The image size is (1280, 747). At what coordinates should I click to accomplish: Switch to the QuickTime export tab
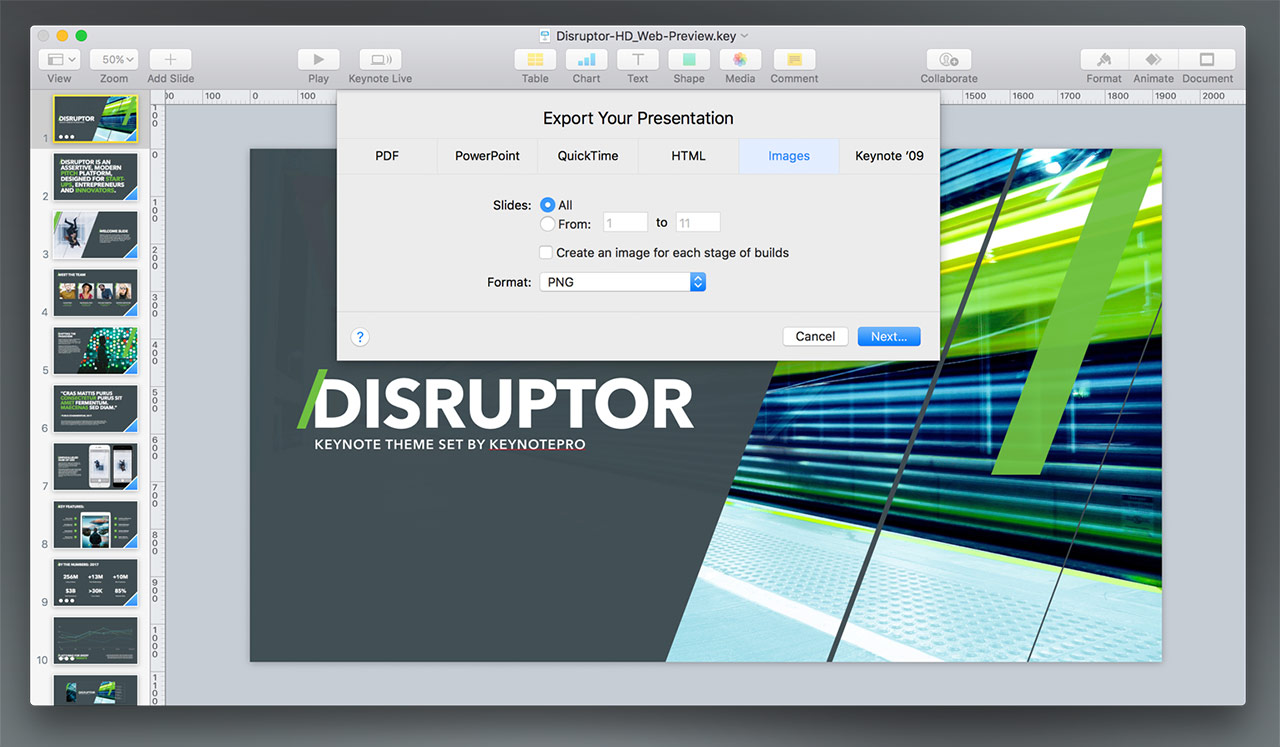pos(588,156)
